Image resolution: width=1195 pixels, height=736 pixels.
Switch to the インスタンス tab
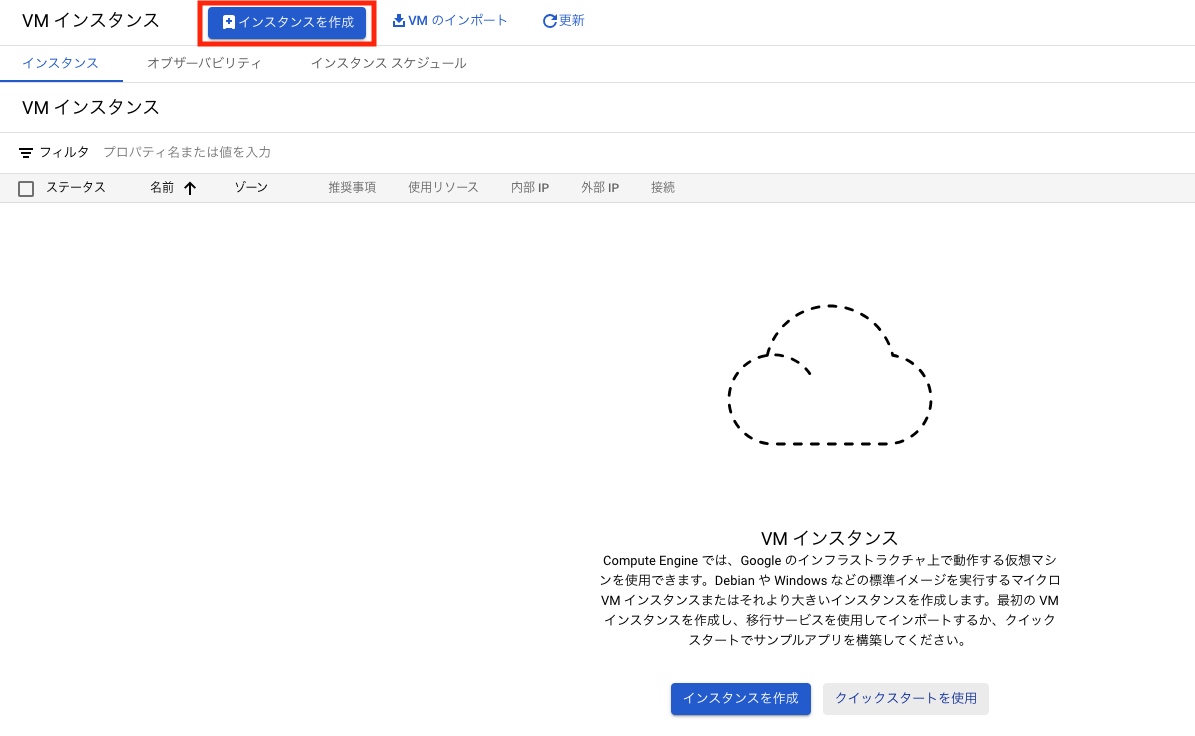pyautogui.click(x=60, y=63)
